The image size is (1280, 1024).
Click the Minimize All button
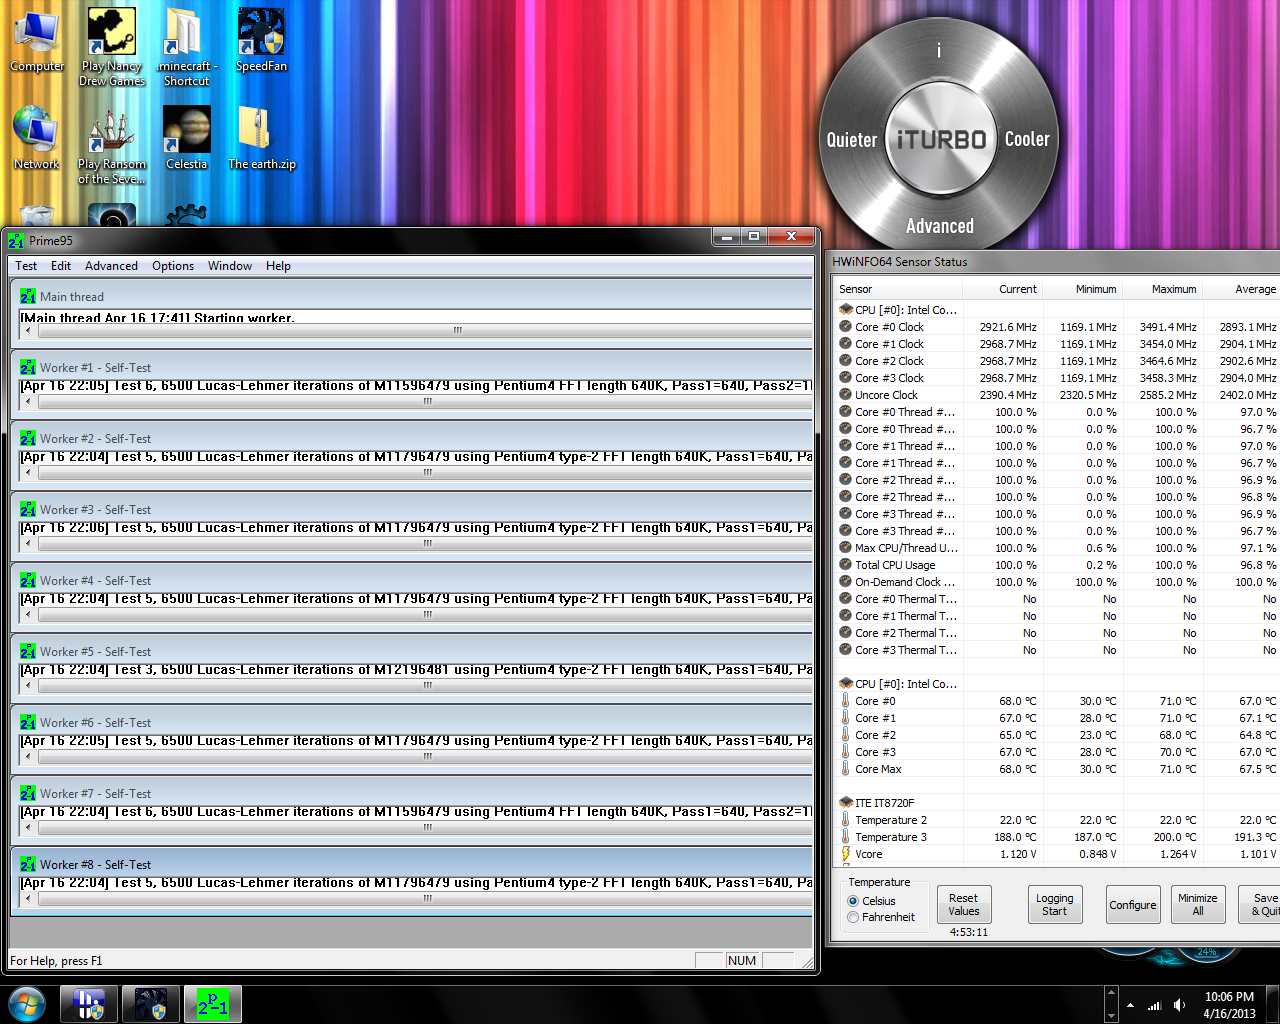click(x=1198, y=904)
